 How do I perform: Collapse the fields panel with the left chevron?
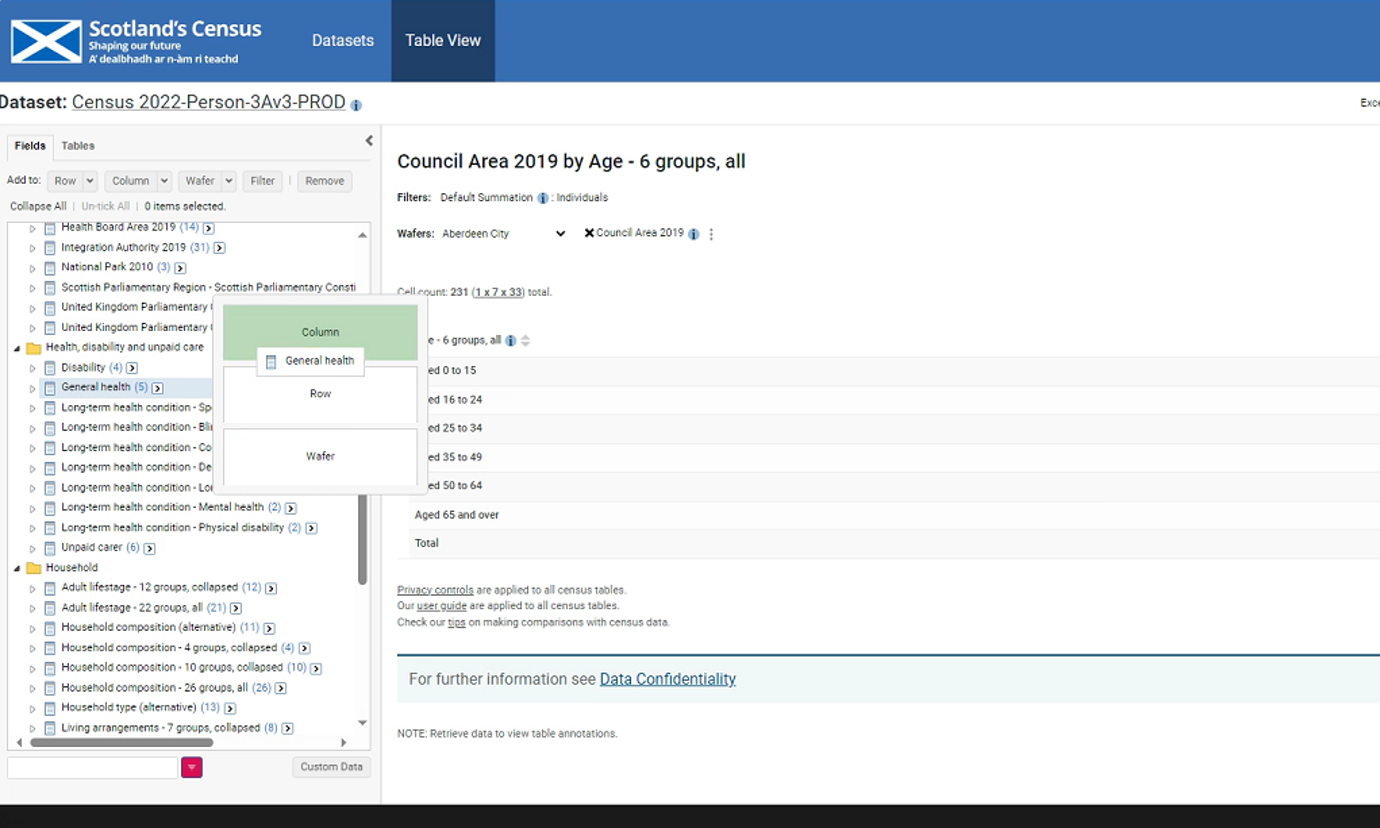[x=369, y=141]
